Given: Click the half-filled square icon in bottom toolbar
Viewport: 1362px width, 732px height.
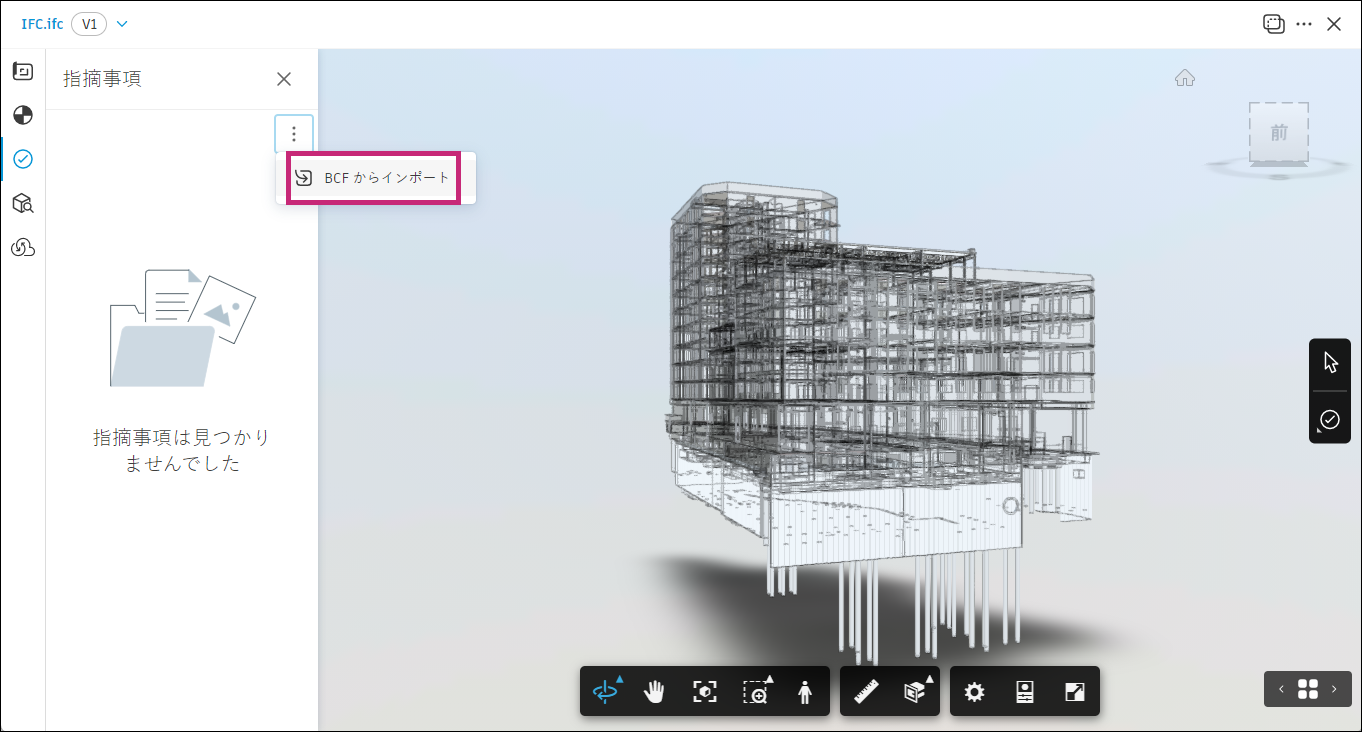Looking at the screenshot, I should [1075, 691].
